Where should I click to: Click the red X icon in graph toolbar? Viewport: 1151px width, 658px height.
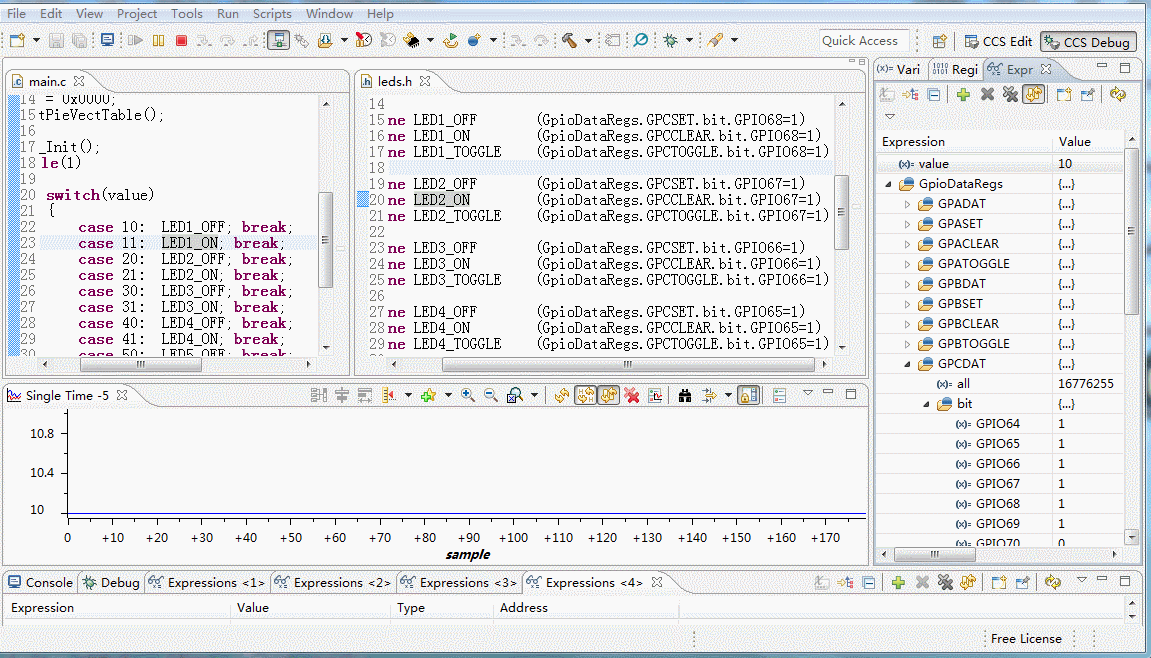click(x=631, y=396)
